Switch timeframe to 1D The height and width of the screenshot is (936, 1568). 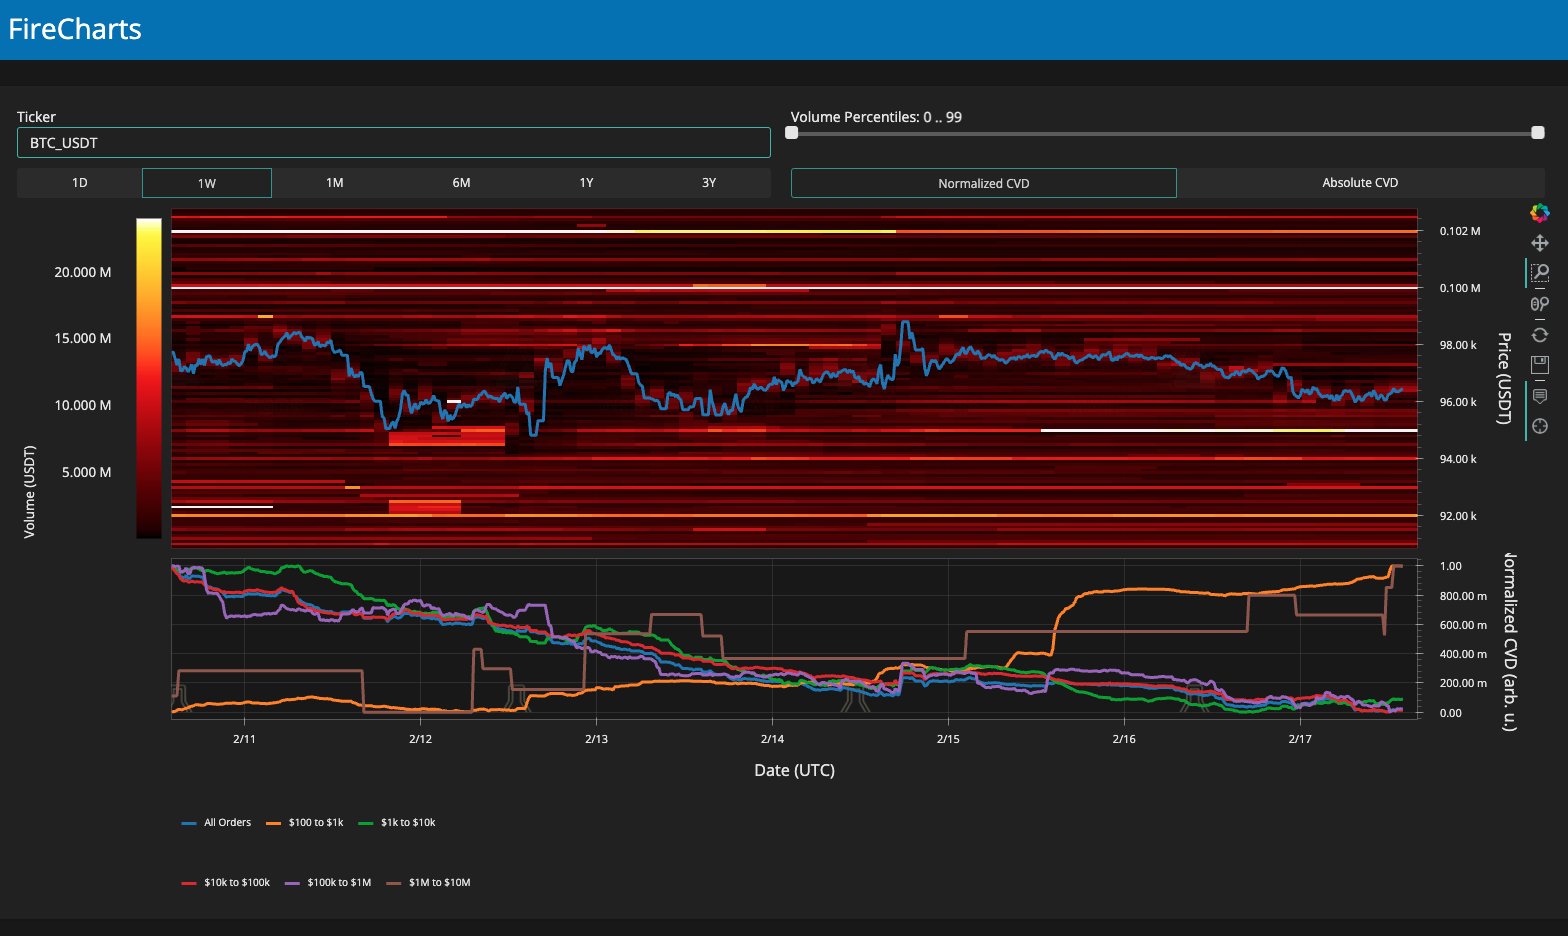click(x=80, y=183)
